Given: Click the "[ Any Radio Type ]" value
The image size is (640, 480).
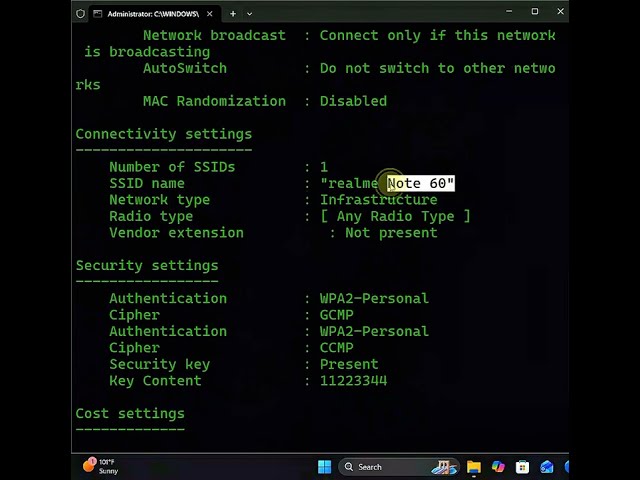Looking at the screenshot, I should click(395, 216).
